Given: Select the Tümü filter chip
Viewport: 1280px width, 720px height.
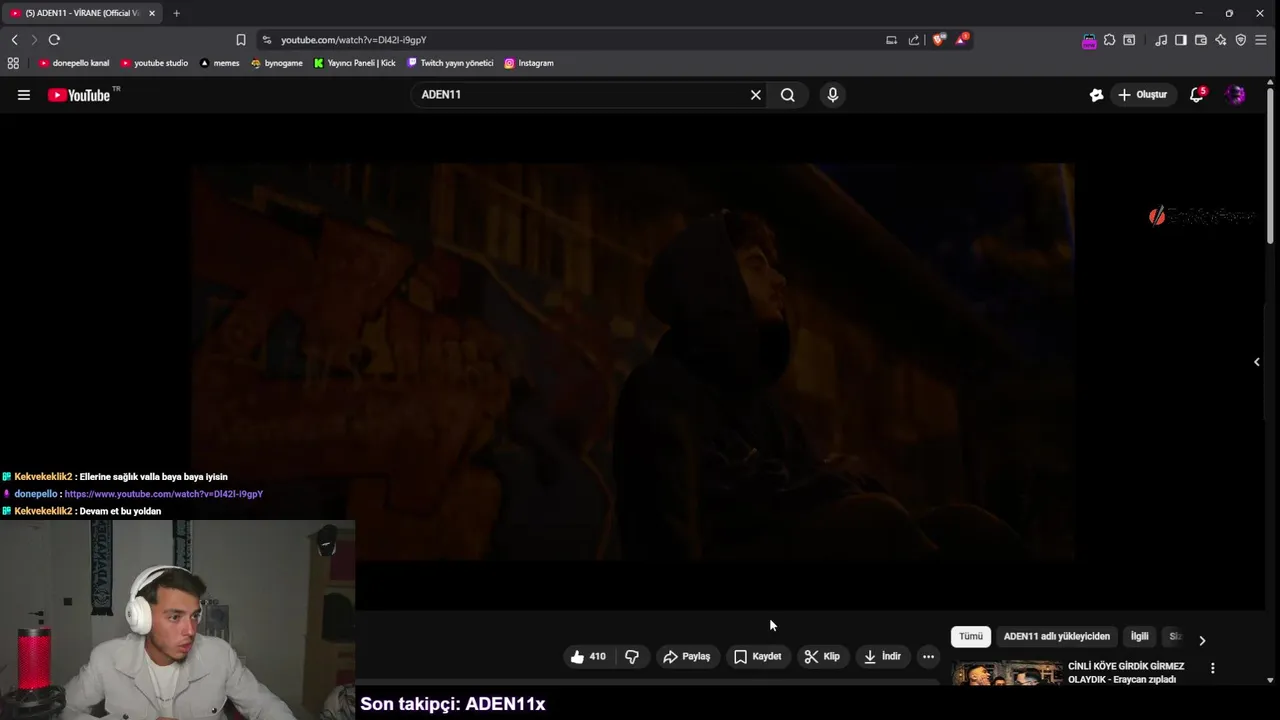Looking at the screenshot, I should (x=971, y=637).
